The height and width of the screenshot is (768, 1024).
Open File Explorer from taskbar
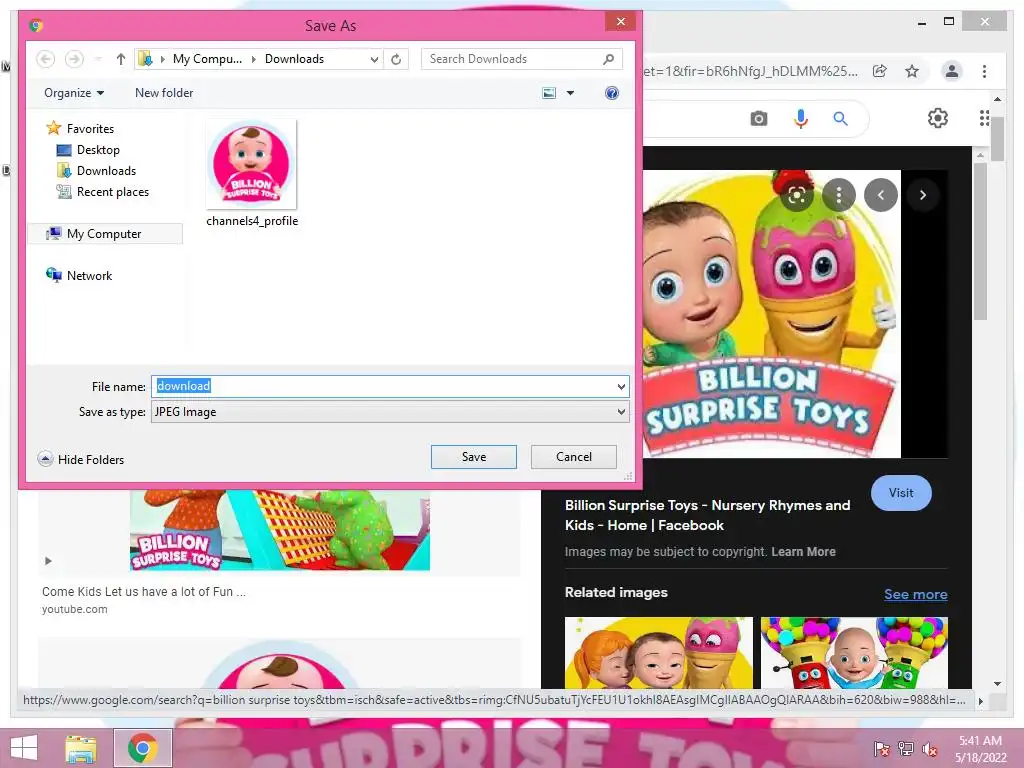[x=80, y=748]
